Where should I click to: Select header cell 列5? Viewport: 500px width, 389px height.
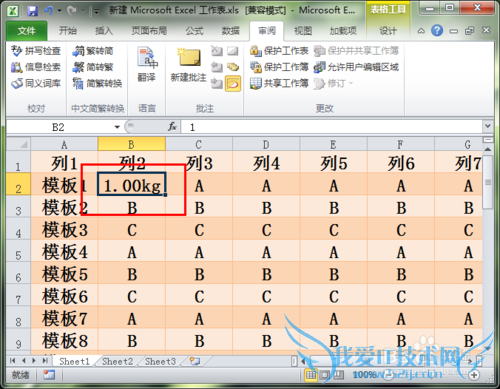333,162
